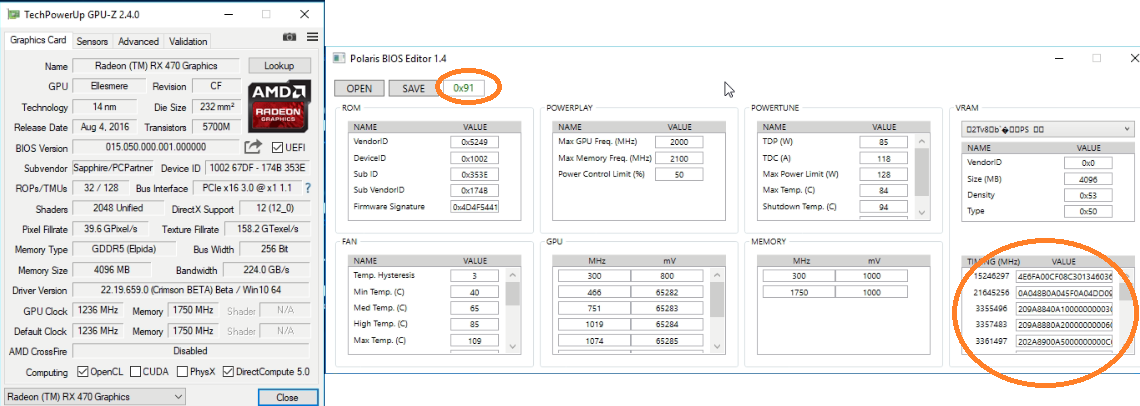Edit memory 300 MHz voltage 1000 cell

coord(871,276)
